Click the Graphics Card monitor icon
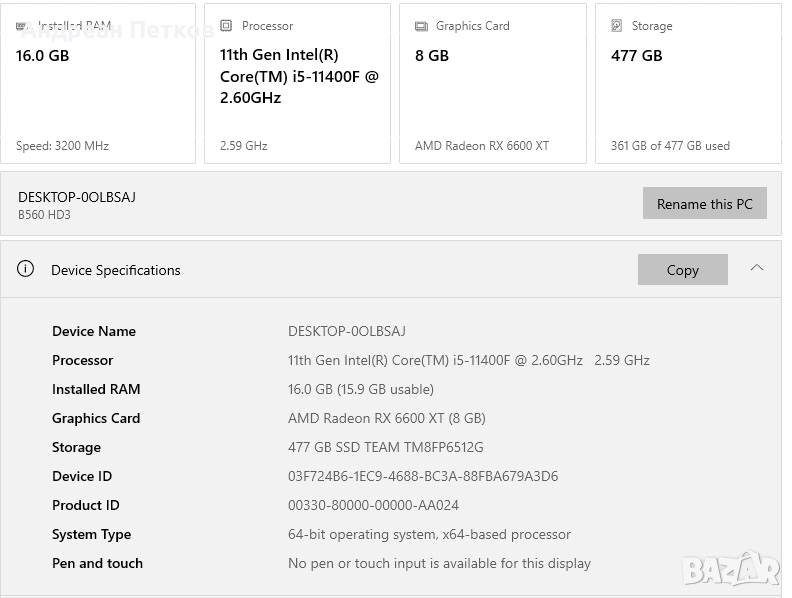The width and height of the screenshot is (792, 598). point(421,26)
